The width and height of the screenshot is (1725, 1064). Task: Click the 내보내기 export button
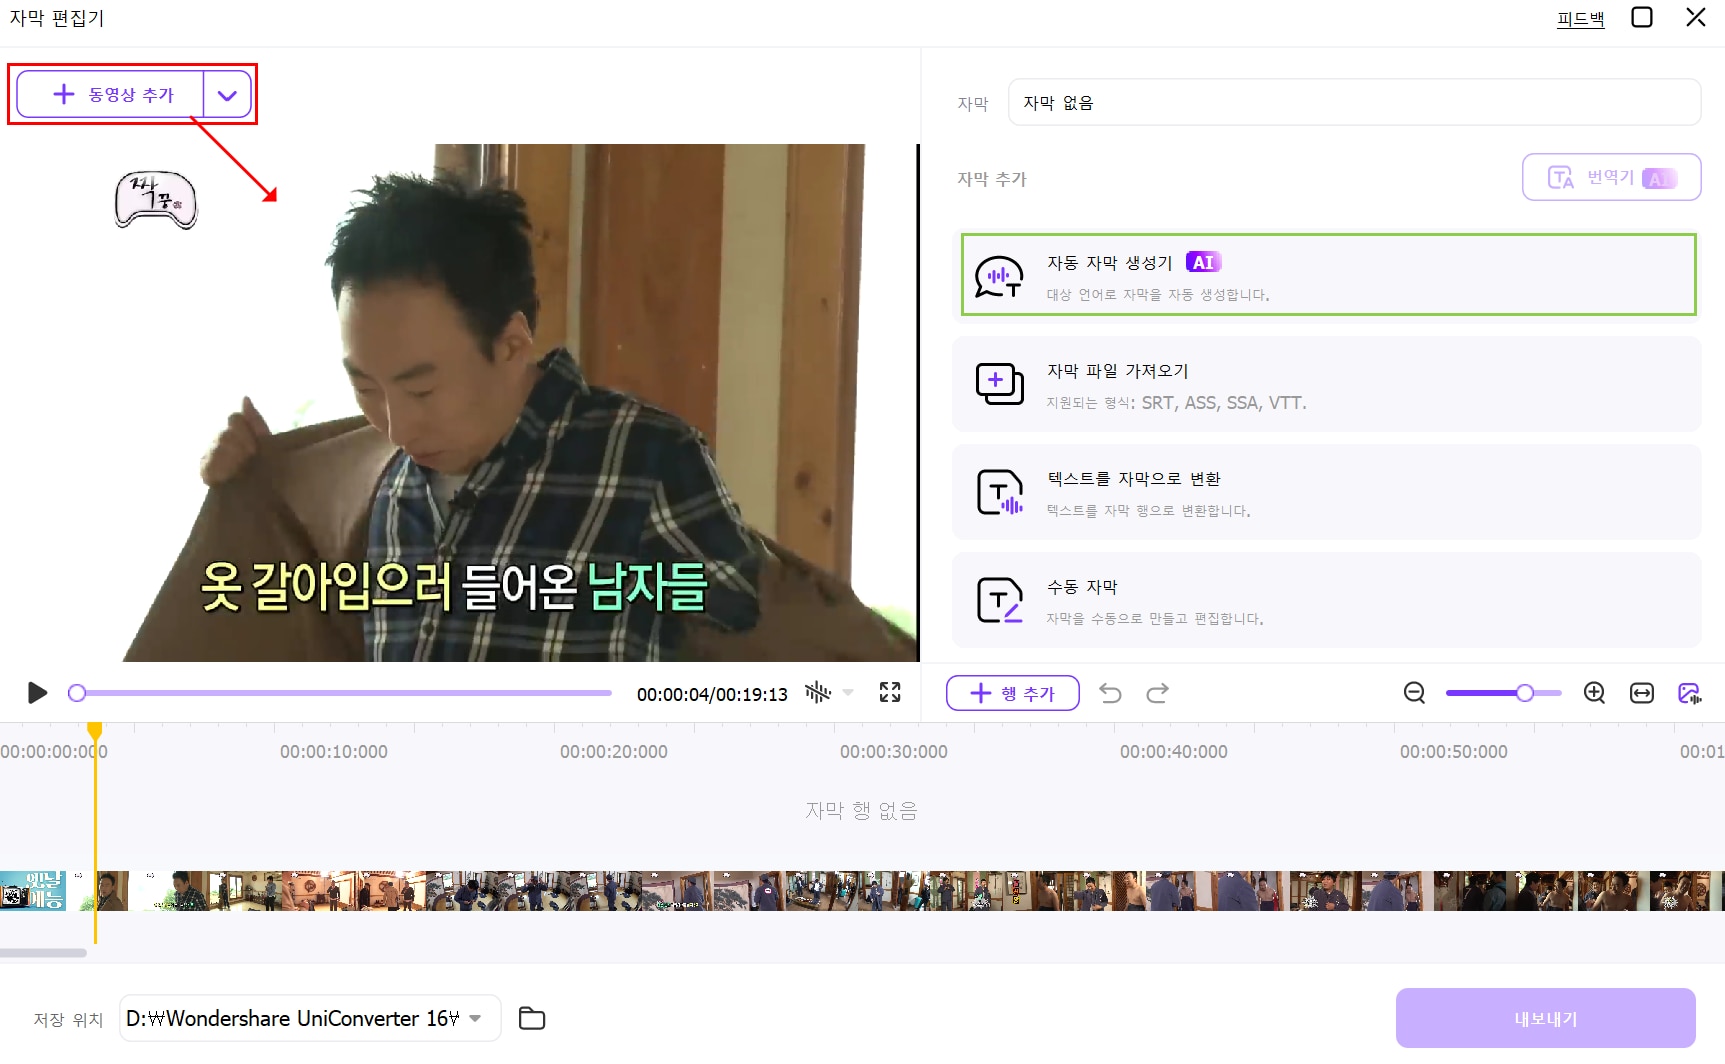1545,1017
